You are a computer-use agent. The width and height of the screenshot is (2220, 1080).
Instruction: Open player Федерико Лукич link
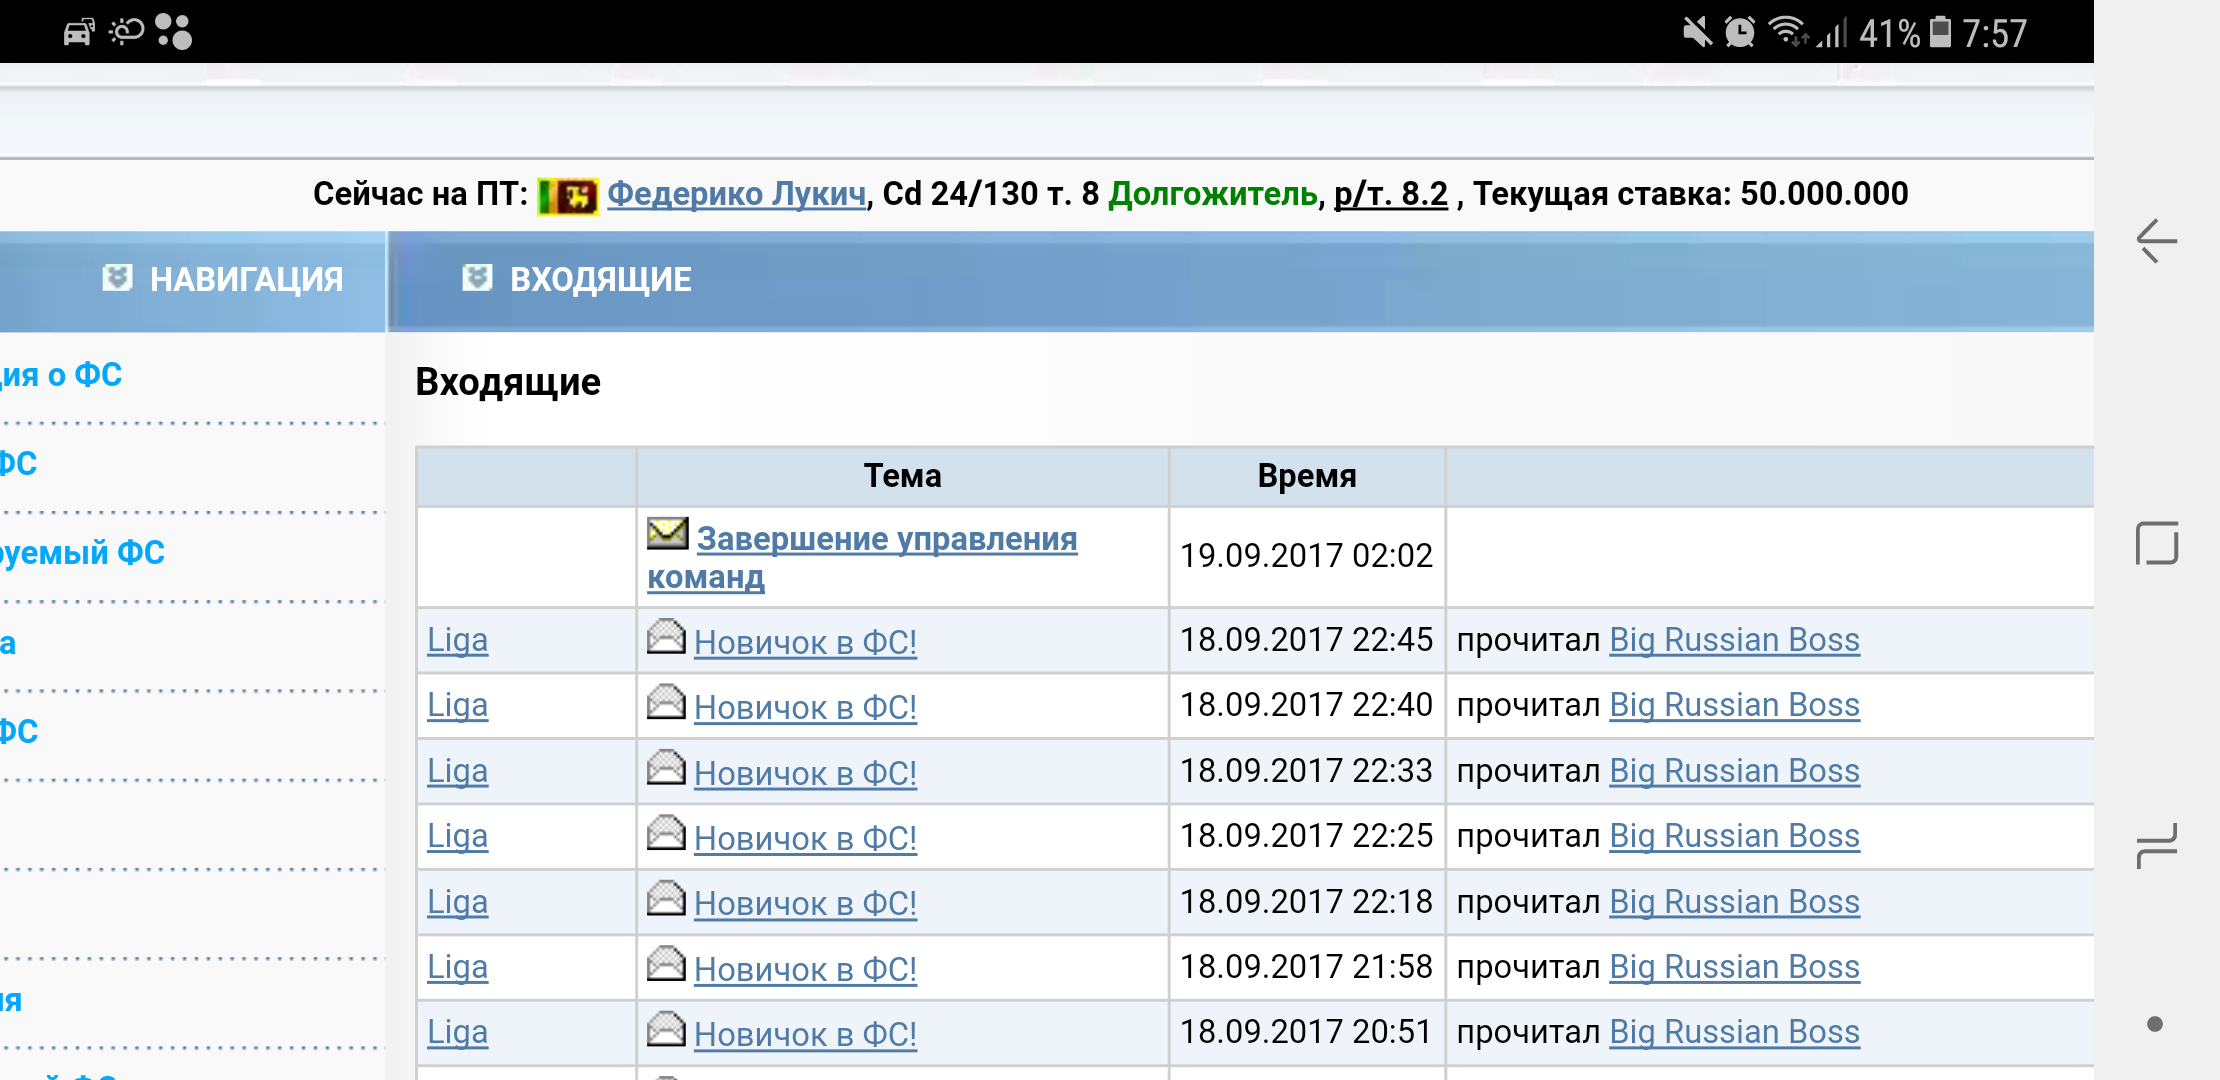(736, 194)
